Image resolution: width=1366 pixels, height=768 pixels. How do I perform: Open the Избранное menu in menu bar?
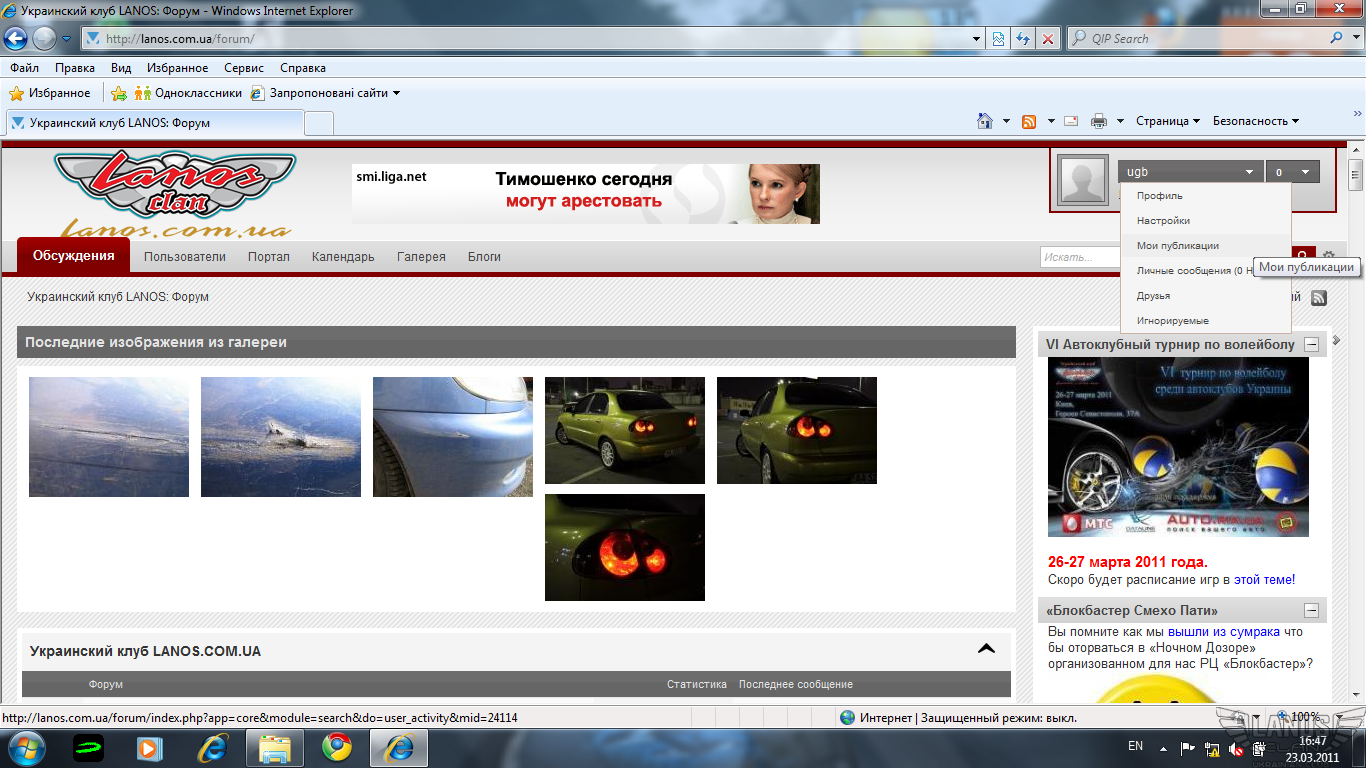[177, 68]
